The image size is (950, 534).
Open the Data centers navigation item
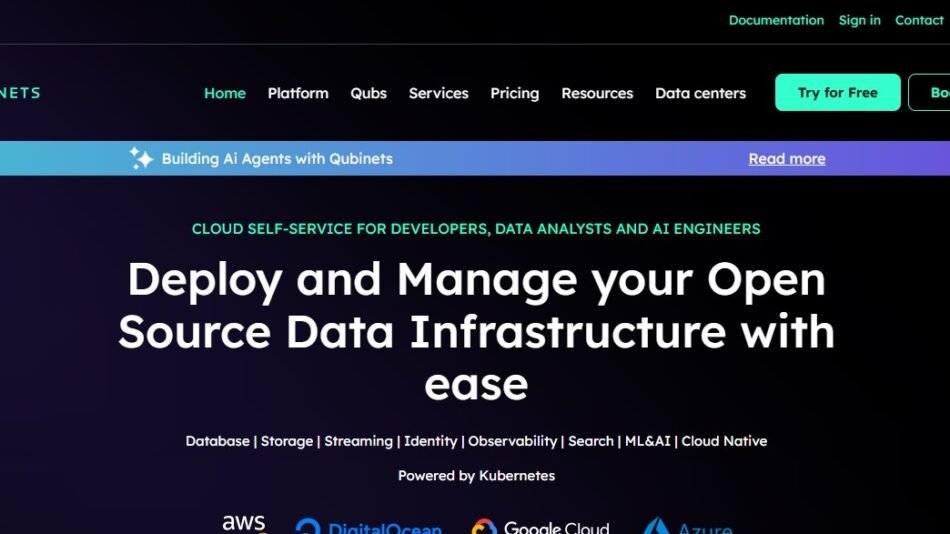tap(700, 93)
